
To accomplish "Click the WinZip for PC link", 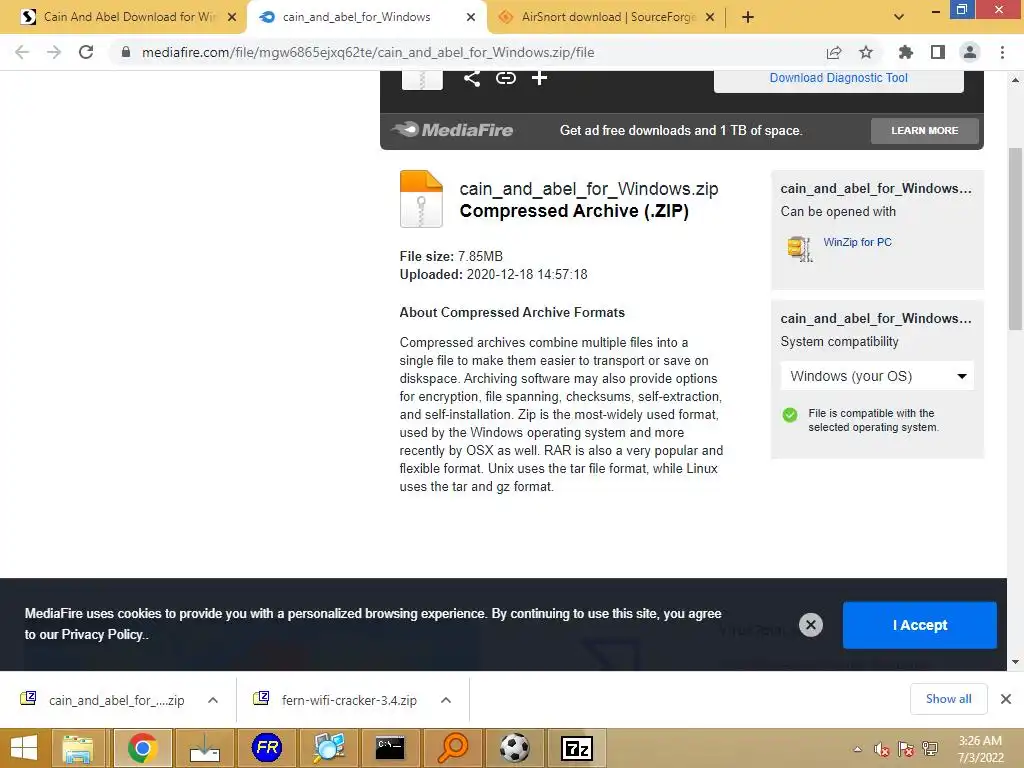I will coord(857,242).
